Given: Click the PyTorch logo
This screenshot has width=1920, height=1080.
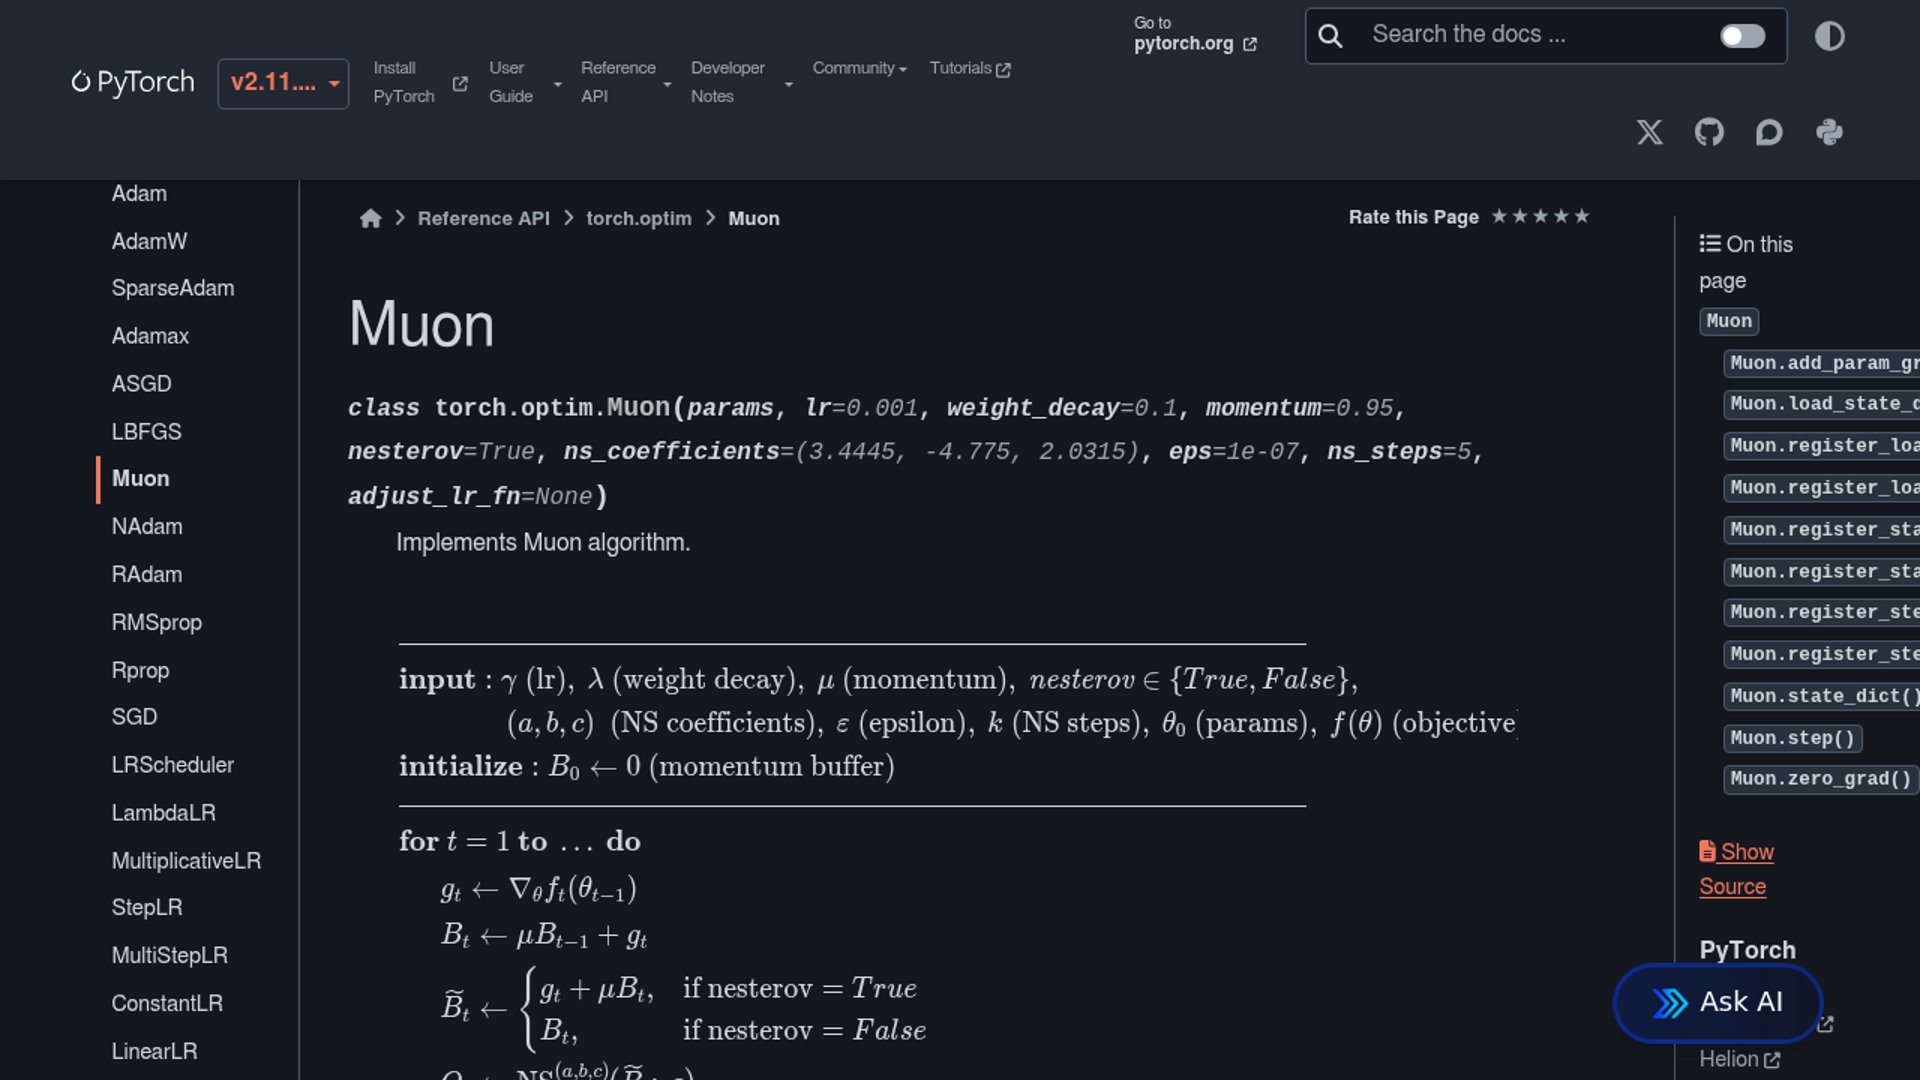Looking at the screenshot, I should click(133, 82).
